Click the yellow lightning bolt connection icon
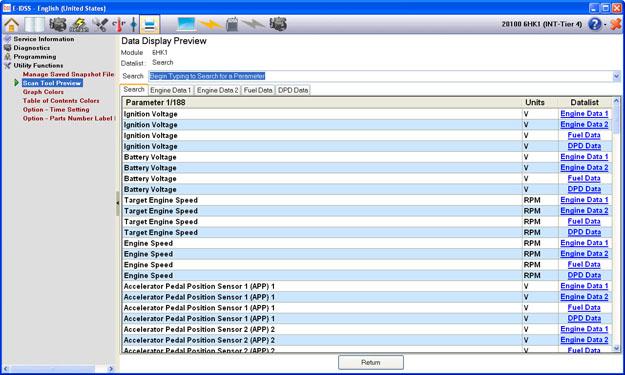625x375 pixels. pos(210,25)
